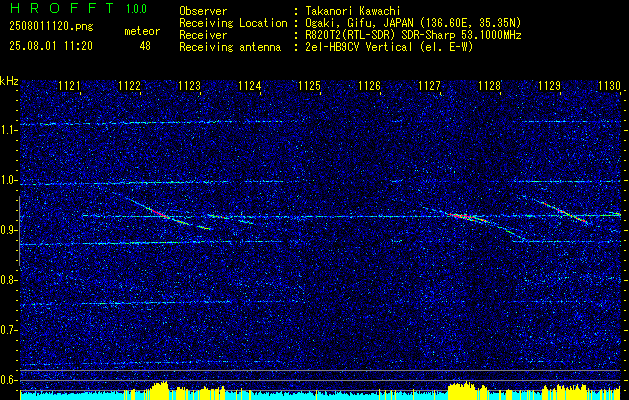Click the 0.6 frequency axis label
629x400 pixels.
click(x=8, y=380)
